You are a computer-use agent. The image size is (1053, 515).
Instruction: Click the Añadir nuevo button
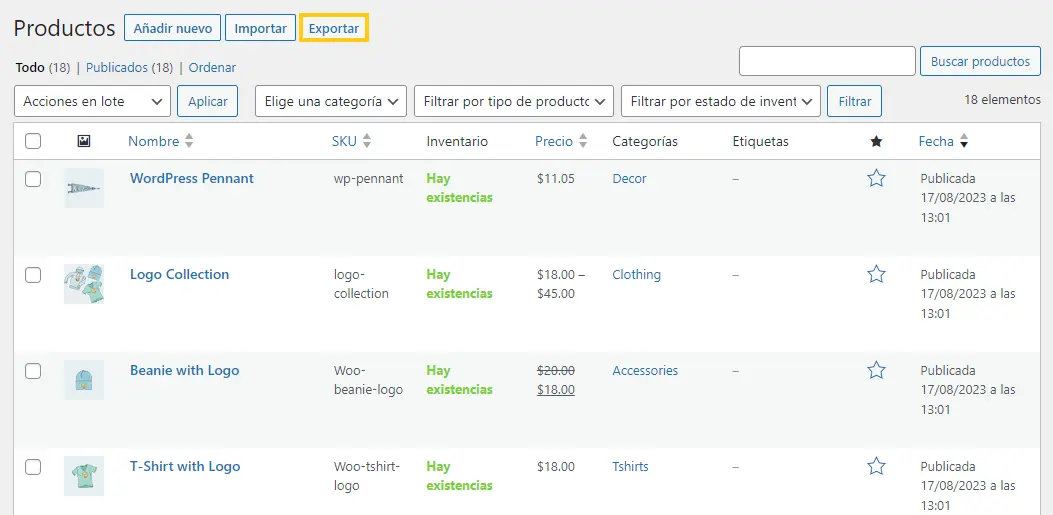point(173,29)
